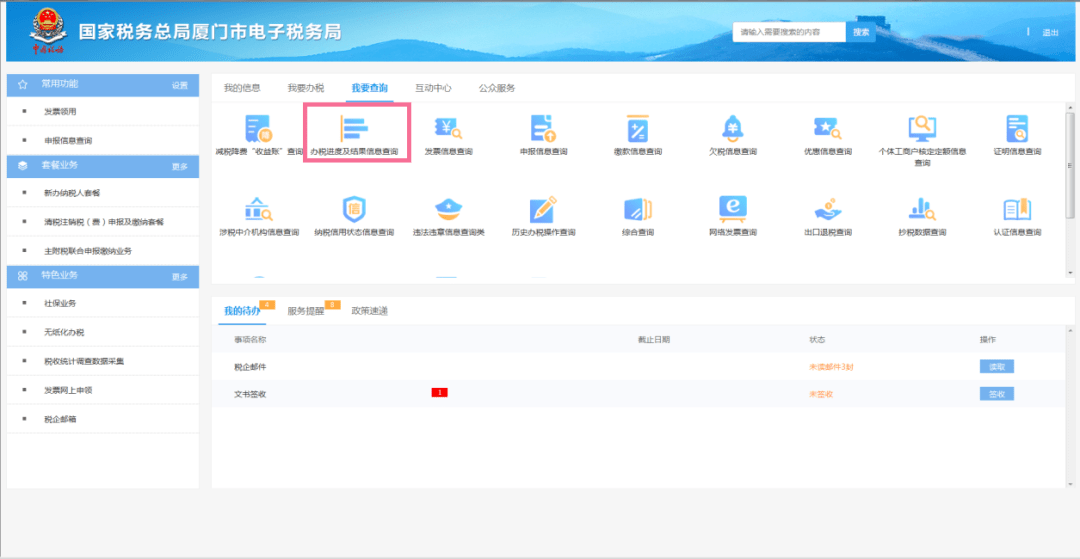Open the 出口退税查询 icon
The image size is (1080, 559).
coord(827,210)
